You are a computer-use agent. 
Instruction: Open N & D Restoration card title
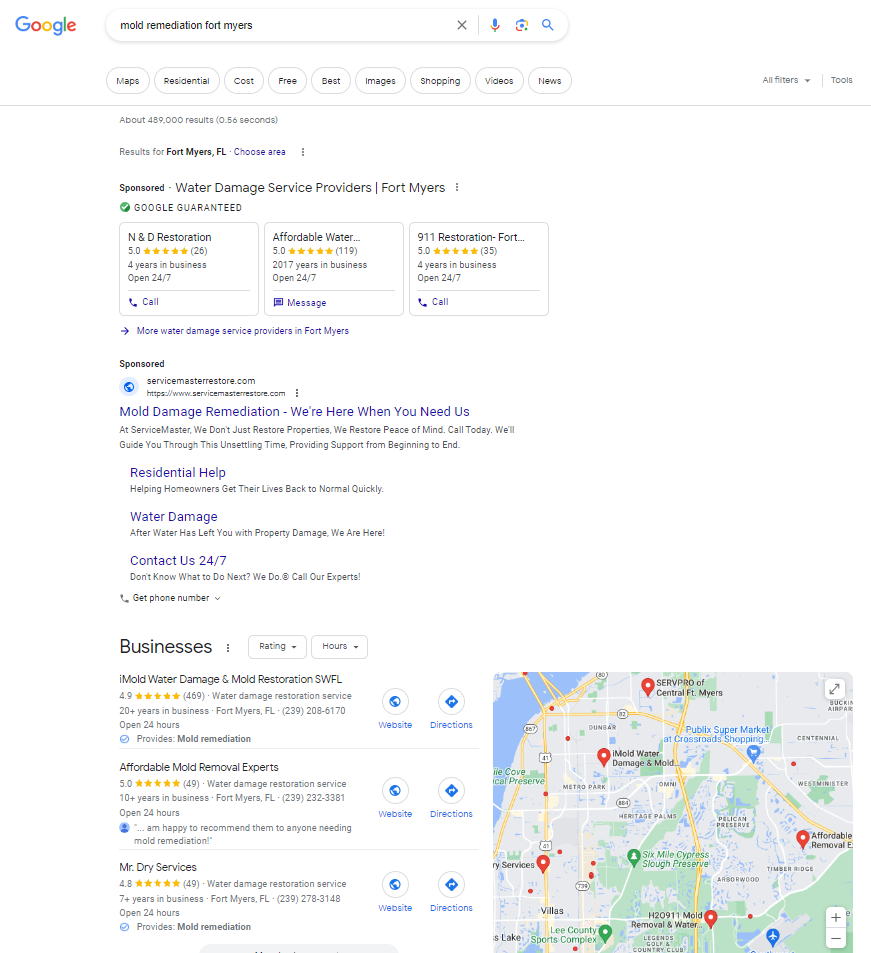pos(170,238)
